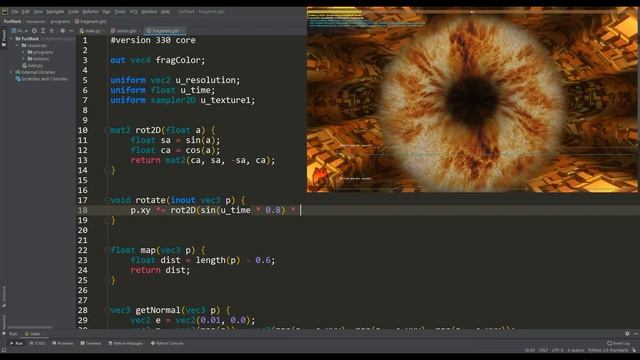Collapse getNormal function fold marker at line 28
640x360 pixels.
(107, 310)
